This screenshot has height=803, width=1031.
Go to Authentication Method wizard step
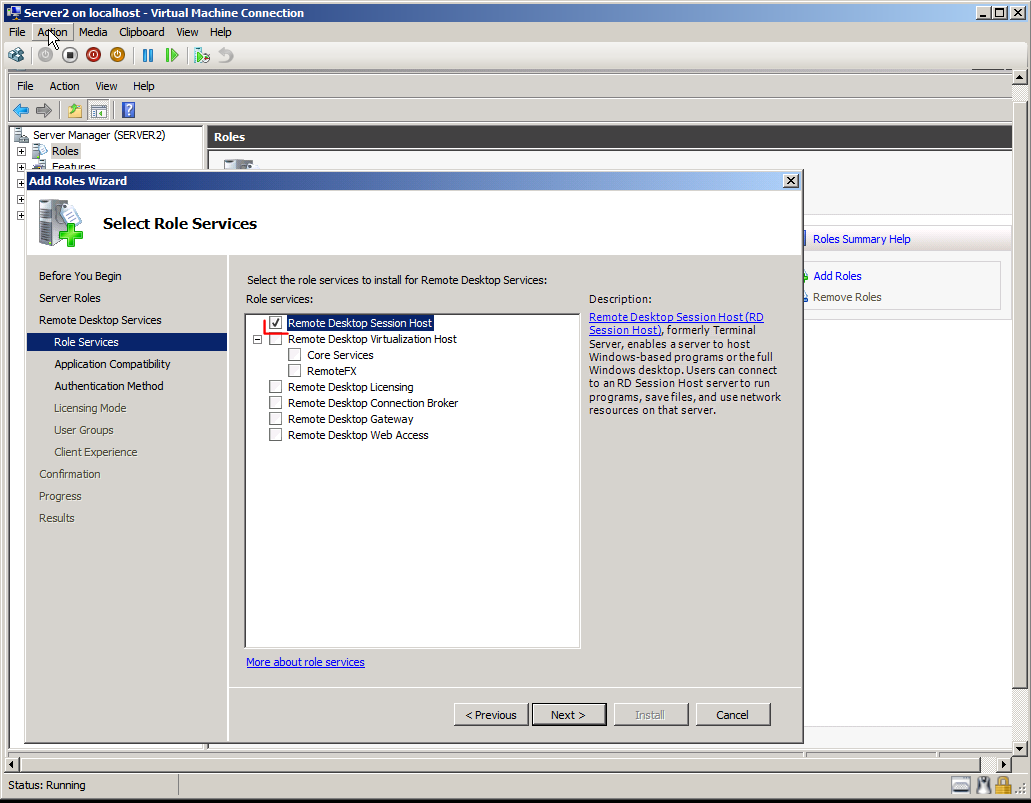108,386
